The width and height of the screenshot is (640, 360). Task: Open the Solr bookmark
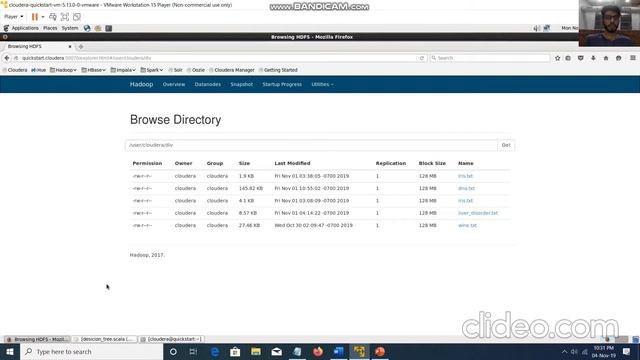[176, 70]
